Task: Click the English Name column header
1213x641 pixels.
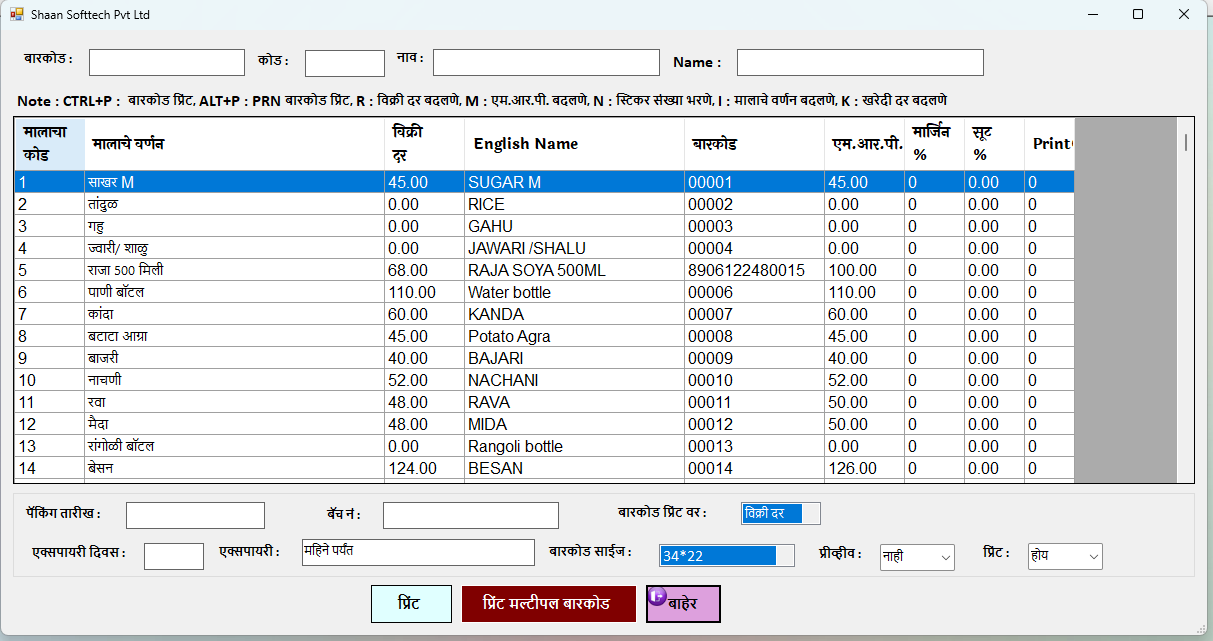Action: pyautogui.click(x=526, y=144)
